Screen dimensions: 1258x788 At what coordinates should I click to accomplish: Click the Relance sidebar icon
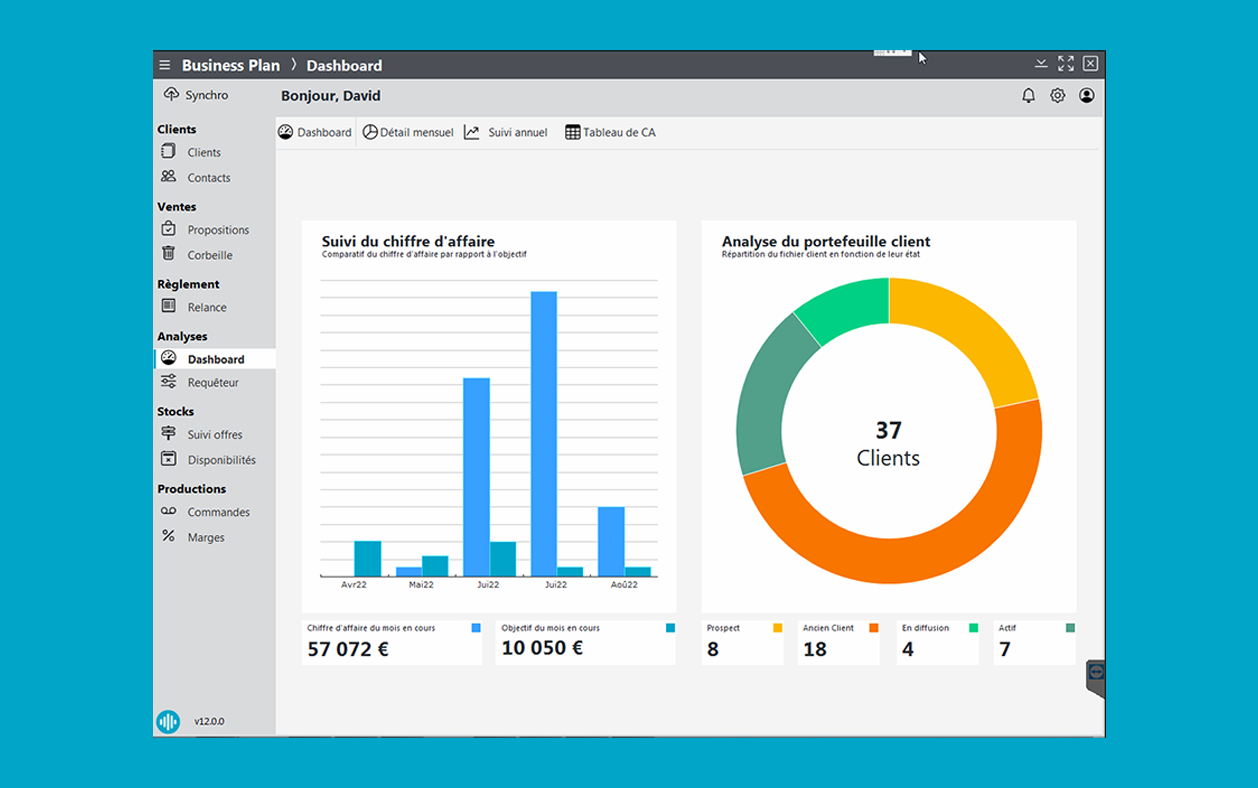coord(168,306)
